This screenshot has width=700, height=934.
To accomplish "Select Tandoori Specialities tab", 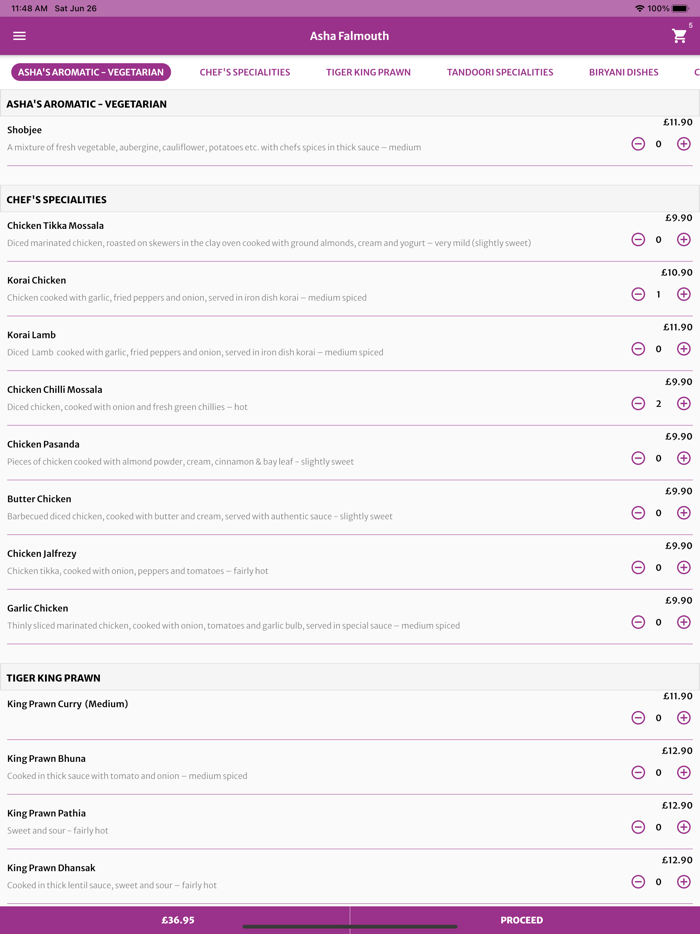I will point(500,72).
